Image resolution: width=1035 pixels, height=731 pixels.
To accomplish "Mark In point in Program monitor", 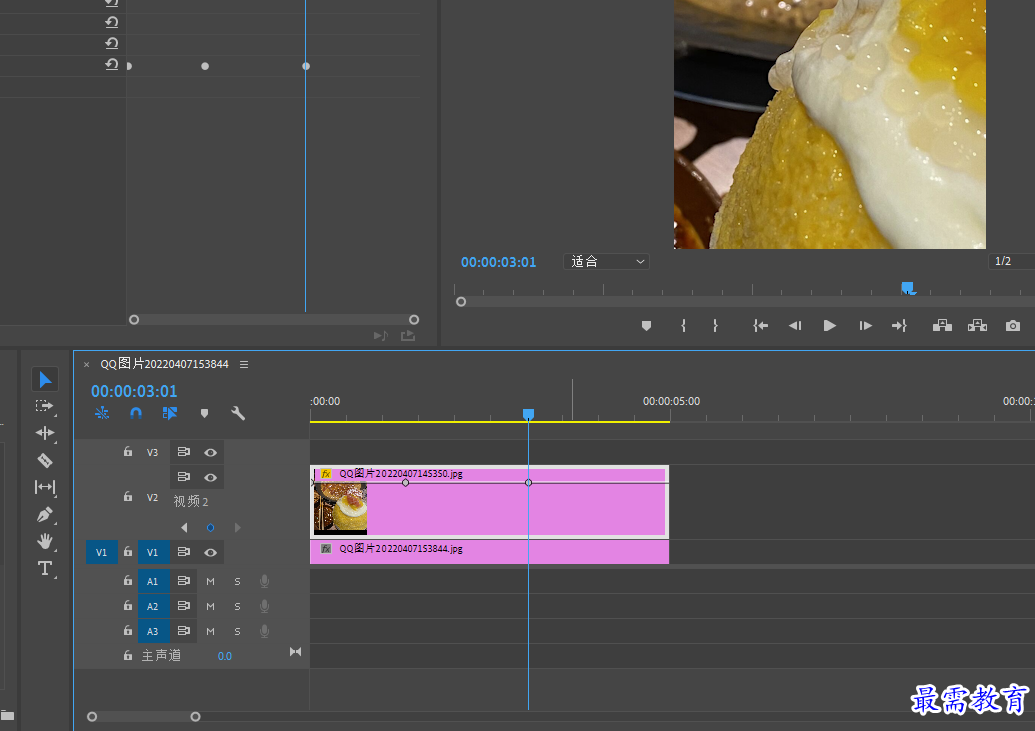I will [x=683, y=326].
